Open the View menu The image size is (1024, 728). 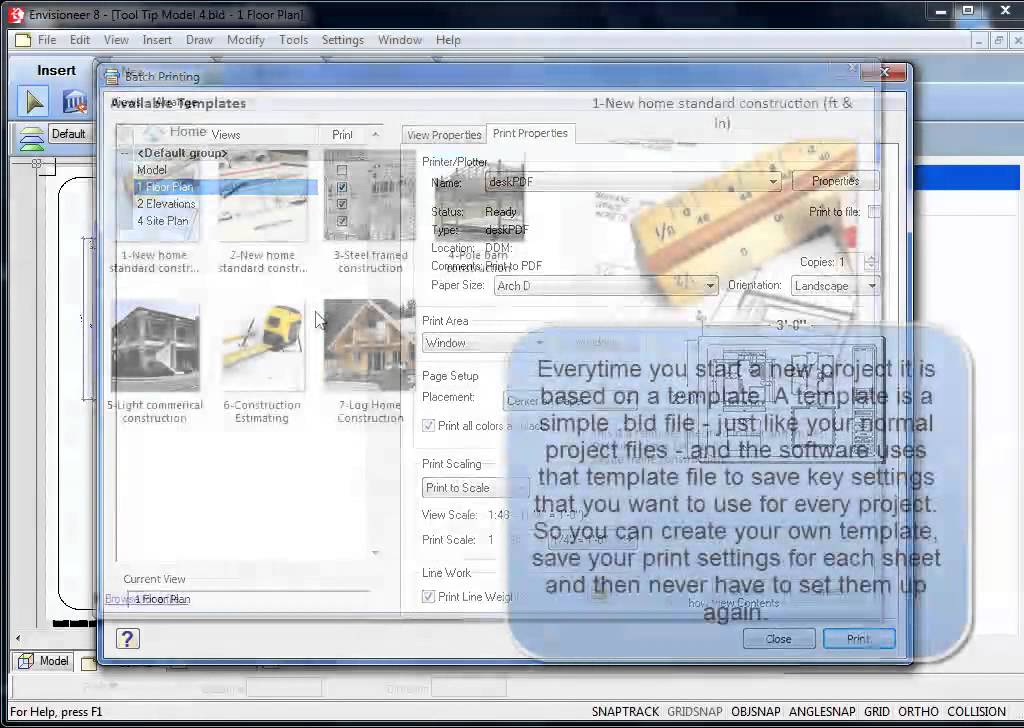point(116,40)
